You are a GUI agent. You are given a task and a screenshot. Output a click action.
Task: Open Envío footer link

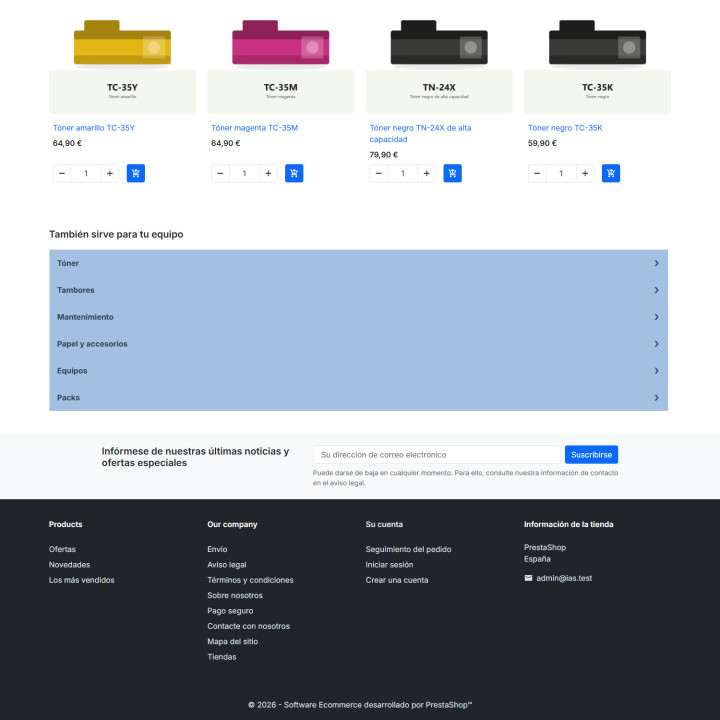(x=217, y=549)
